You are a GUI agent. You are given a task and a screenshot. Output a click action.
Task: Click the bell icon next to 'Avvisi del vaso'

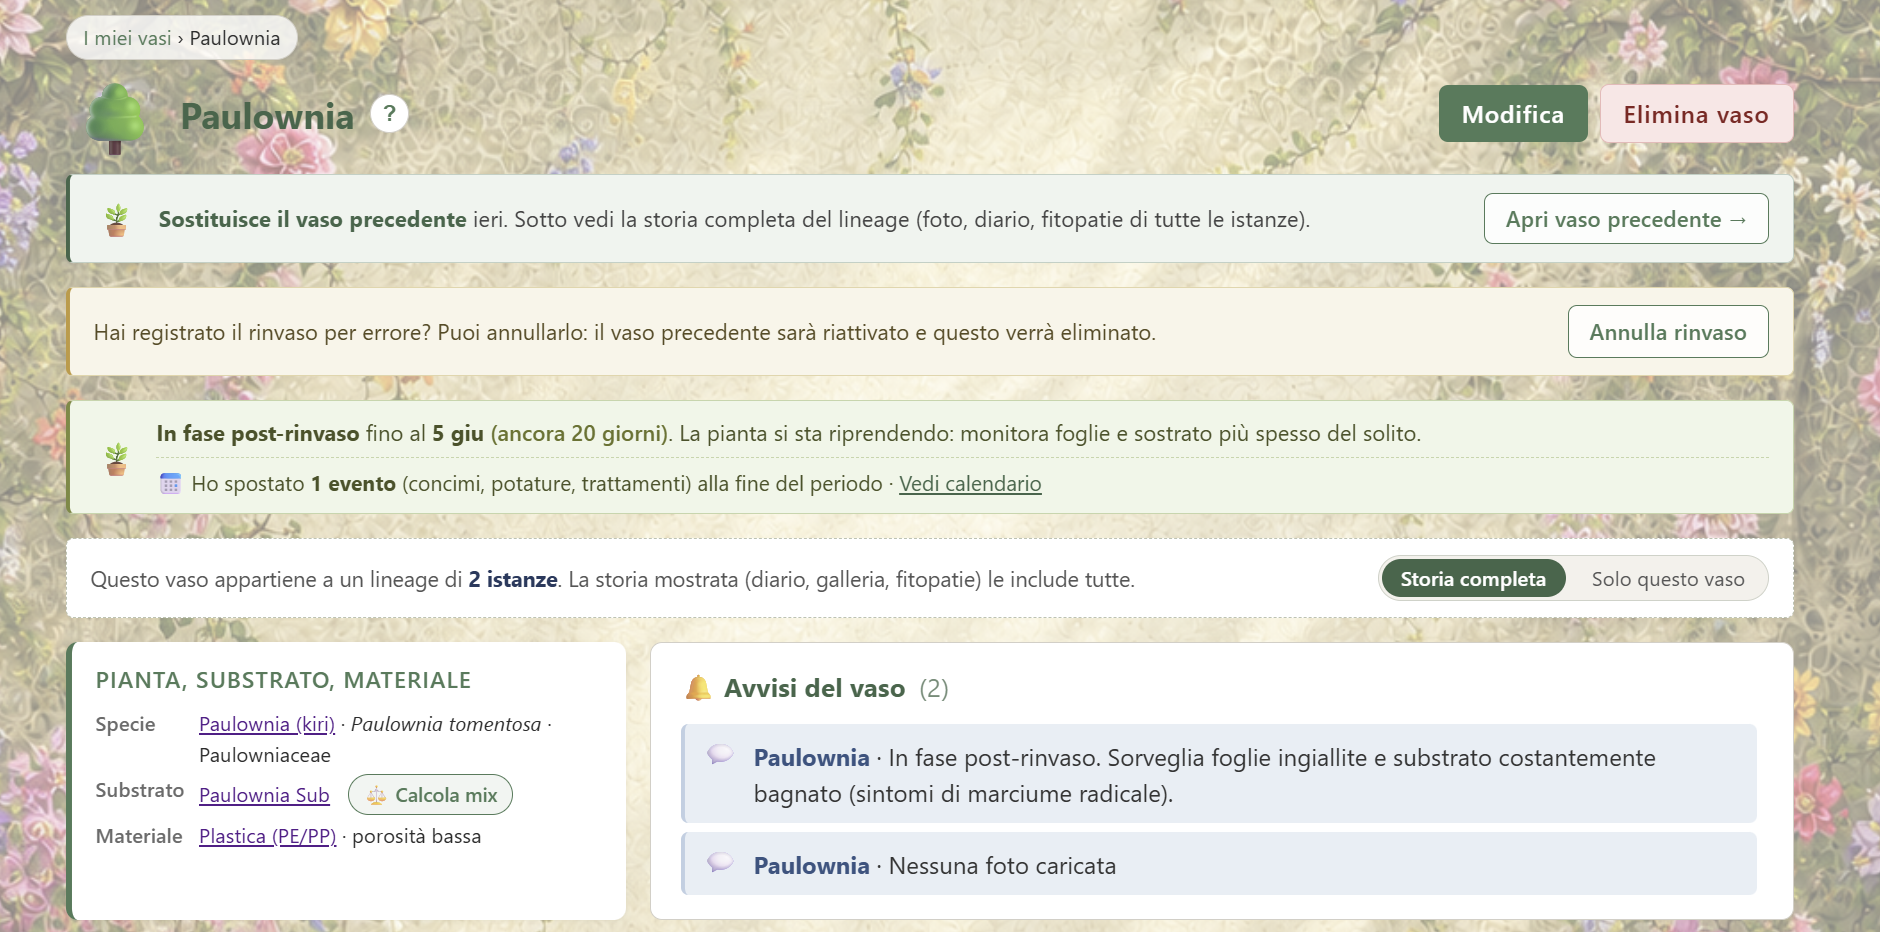pos(698,688)
